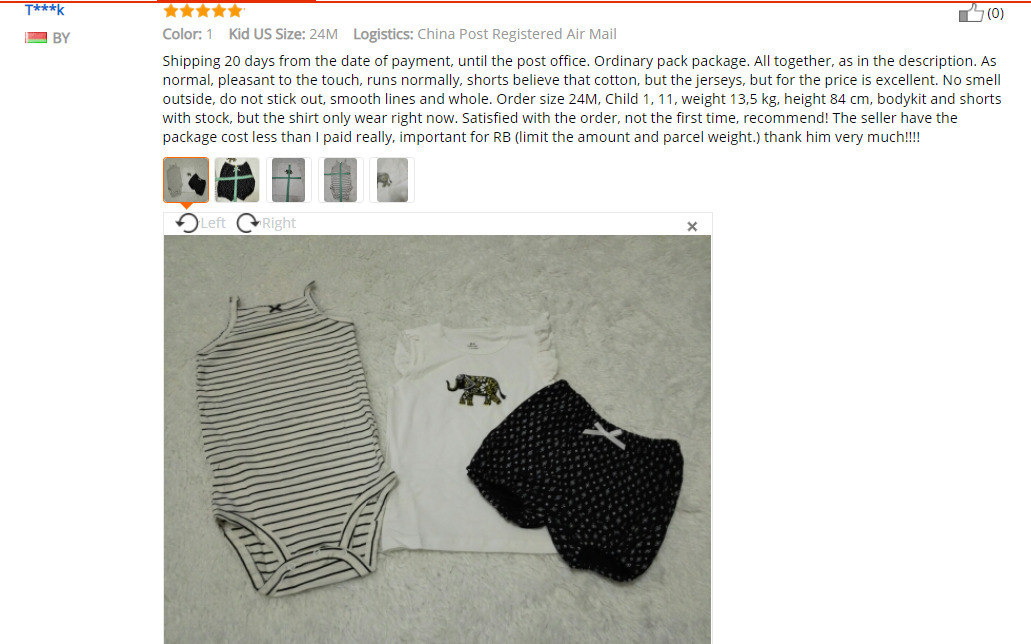Click the enlarged baby clothing set photo
The width and height of the screenshot is (1031, 644).
coord(437,439)
